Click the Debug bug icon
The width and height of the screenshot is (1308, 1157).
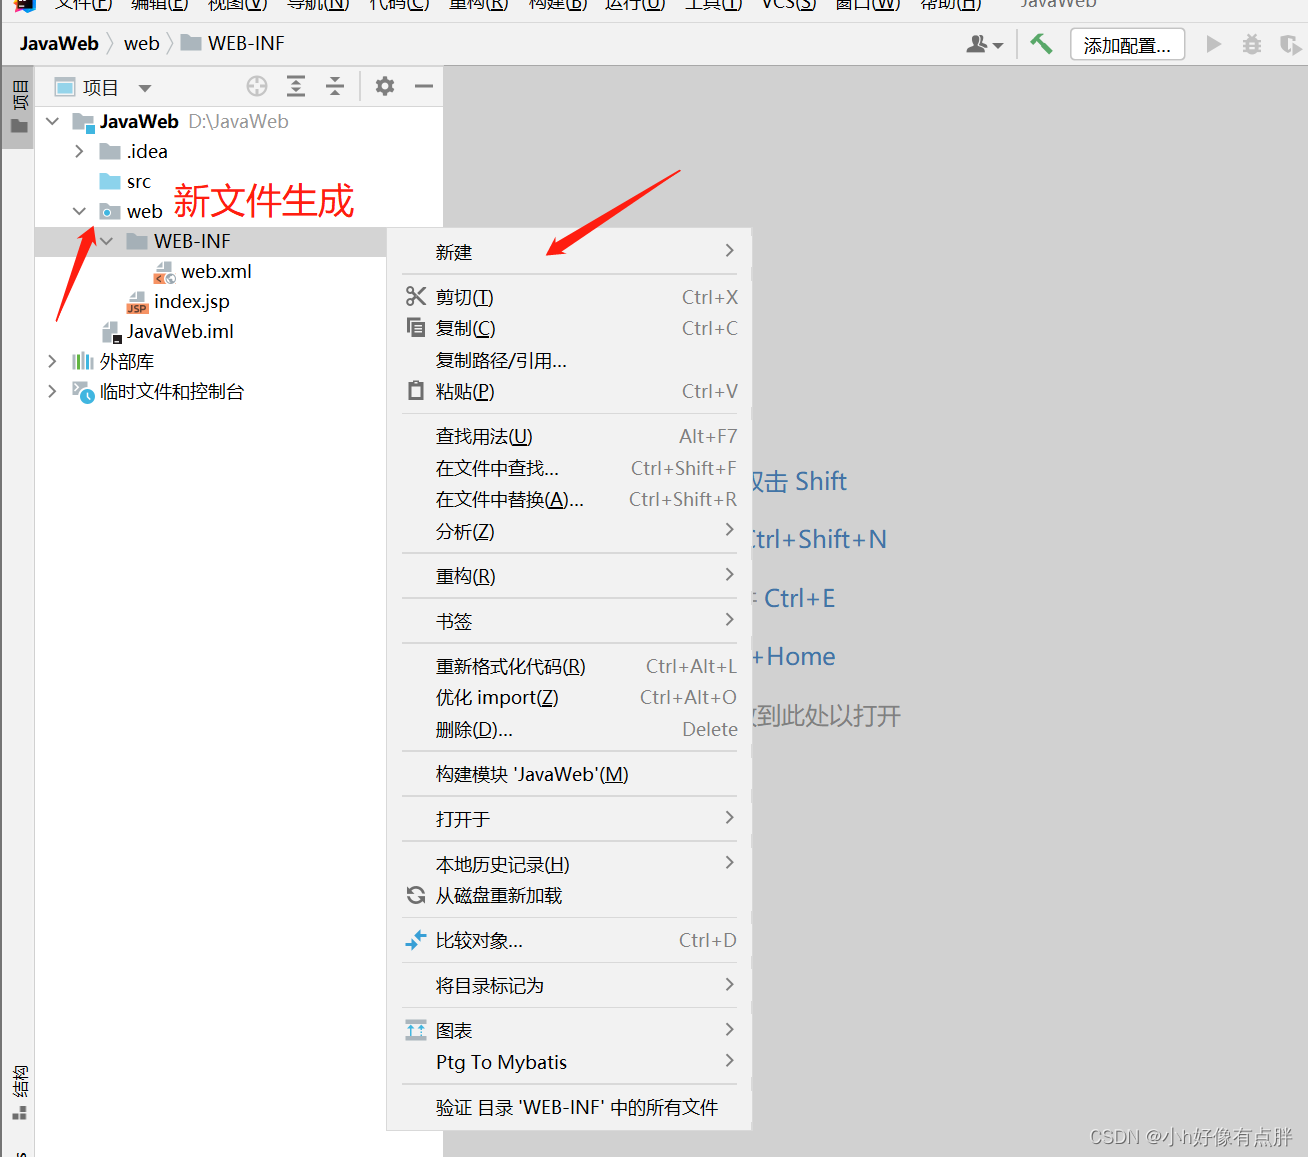(1251, 44)
